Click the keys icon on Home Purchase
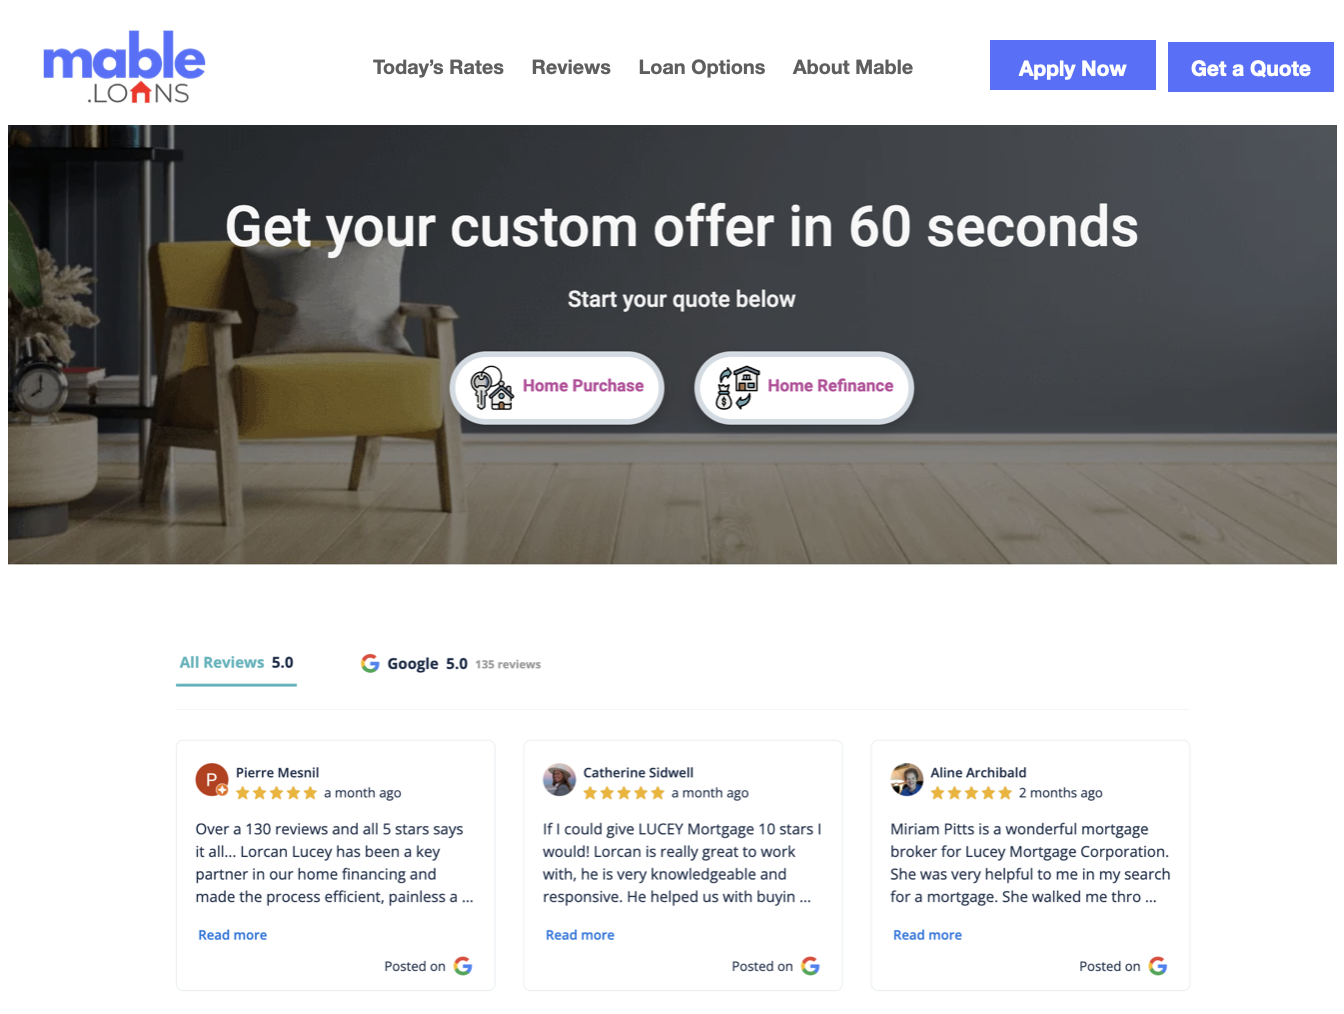Image resolution: width=1344 pixels, height=1014 pixels. (492, 388)
